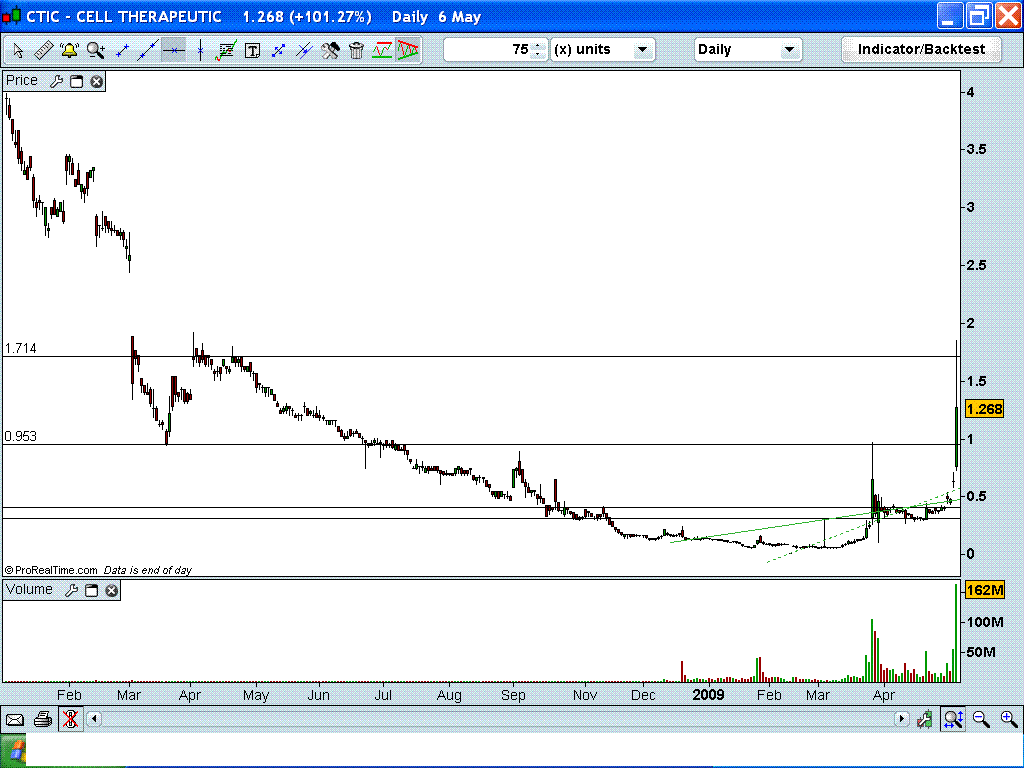Click the 1.268 current price label
Viewport: 1024px width, 768px height.
pyautogui.click(x=984, y=409)
